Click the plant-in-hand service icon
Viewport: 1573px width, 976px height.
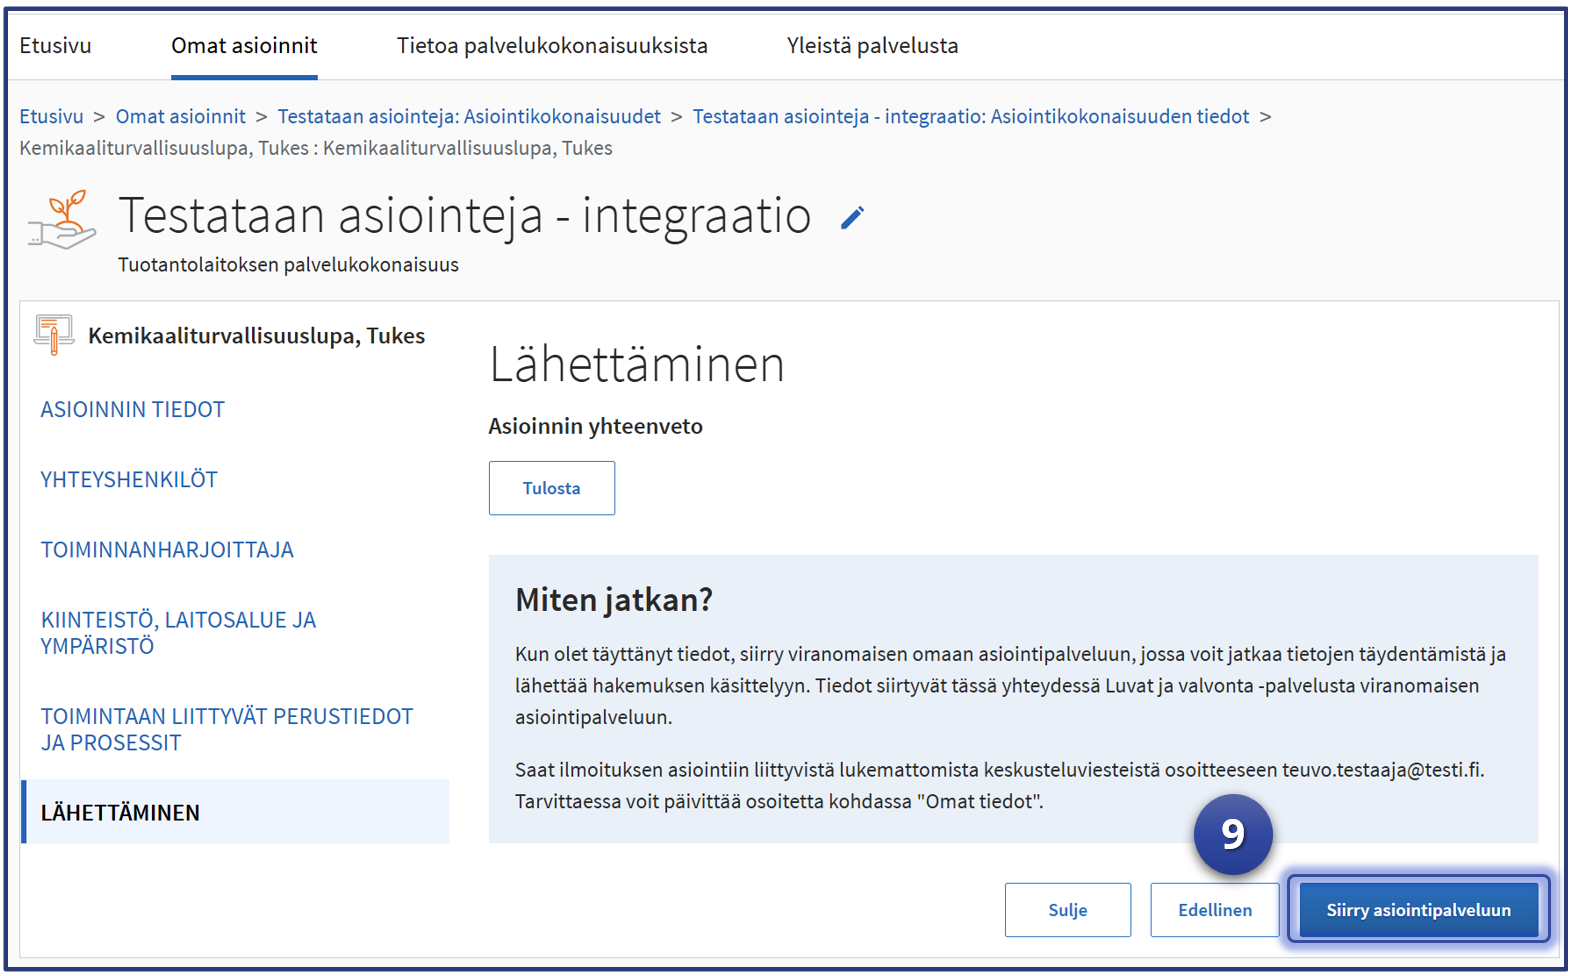(x=62, y=219)
